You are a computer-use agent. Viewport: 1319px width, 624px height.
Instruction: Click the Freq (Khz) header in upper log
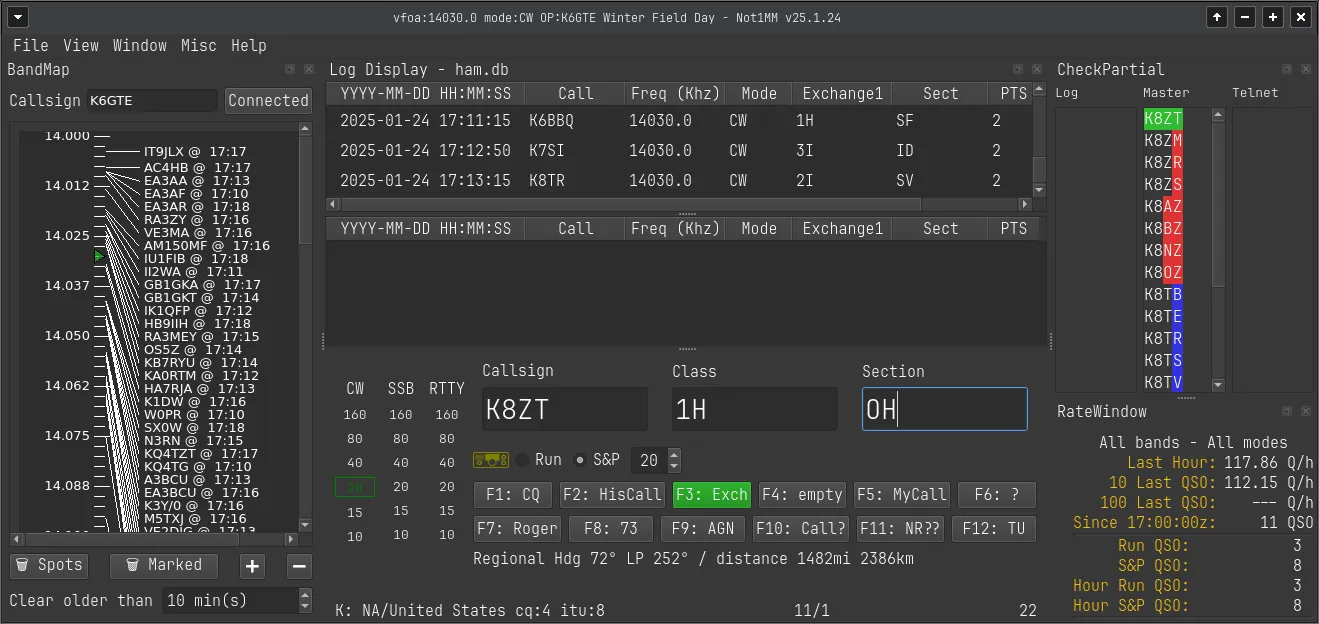[x=676, y=93]
